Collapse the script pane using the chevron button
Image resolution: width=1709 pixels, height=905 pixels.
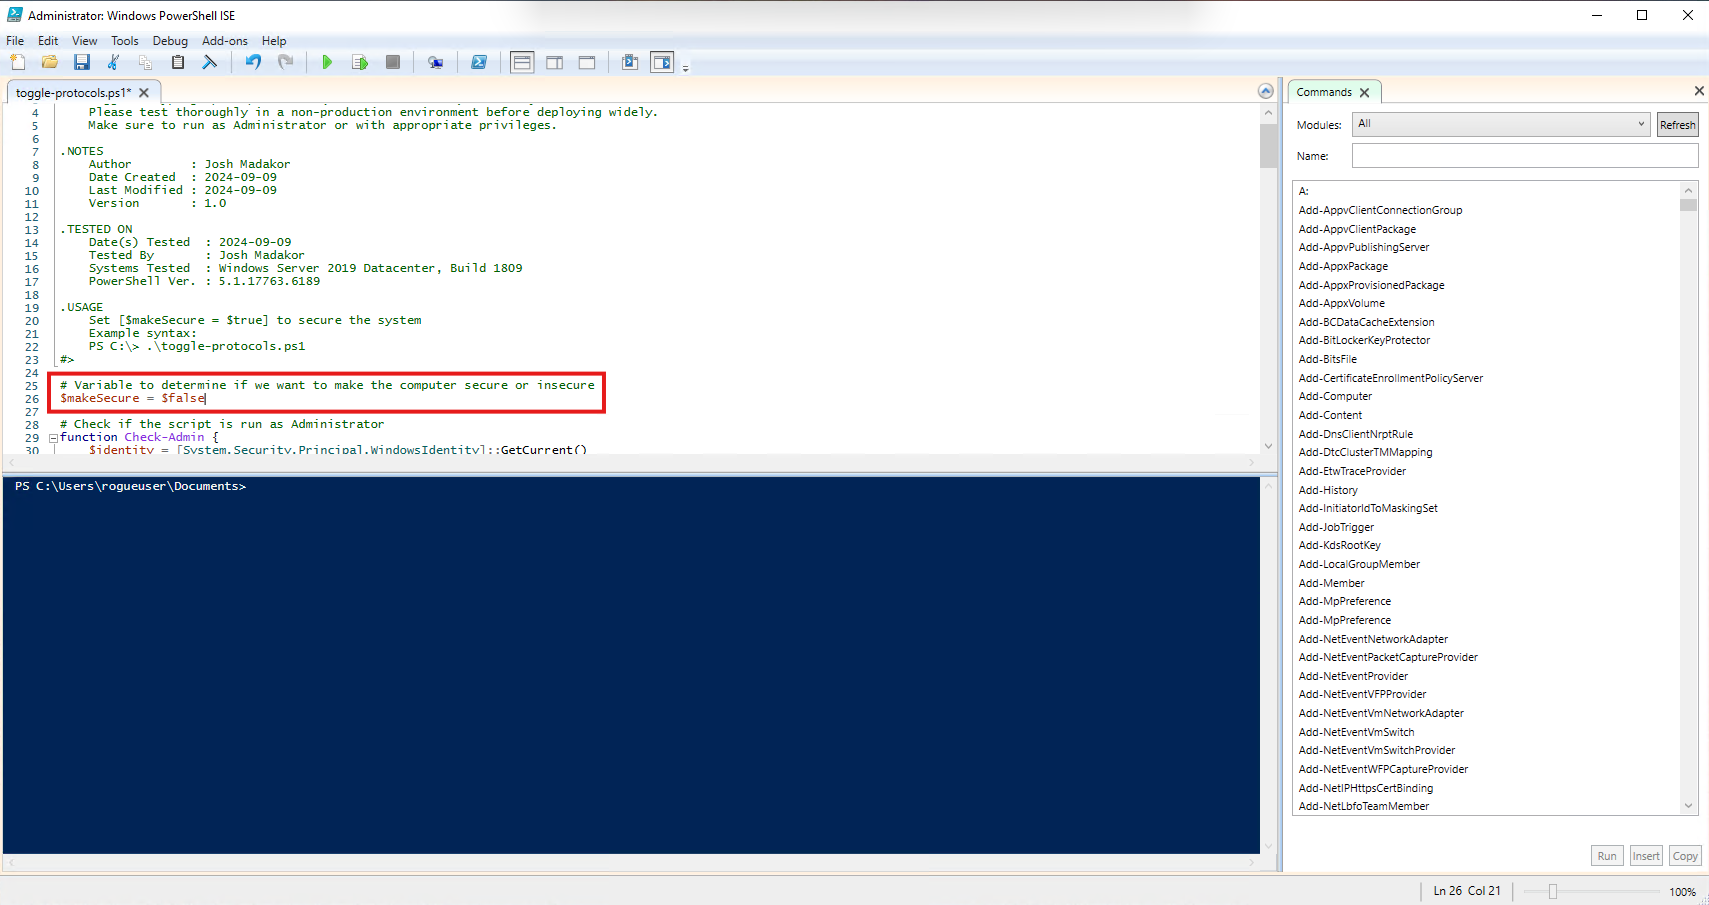pyautogui.click(x=1265, y=91)
